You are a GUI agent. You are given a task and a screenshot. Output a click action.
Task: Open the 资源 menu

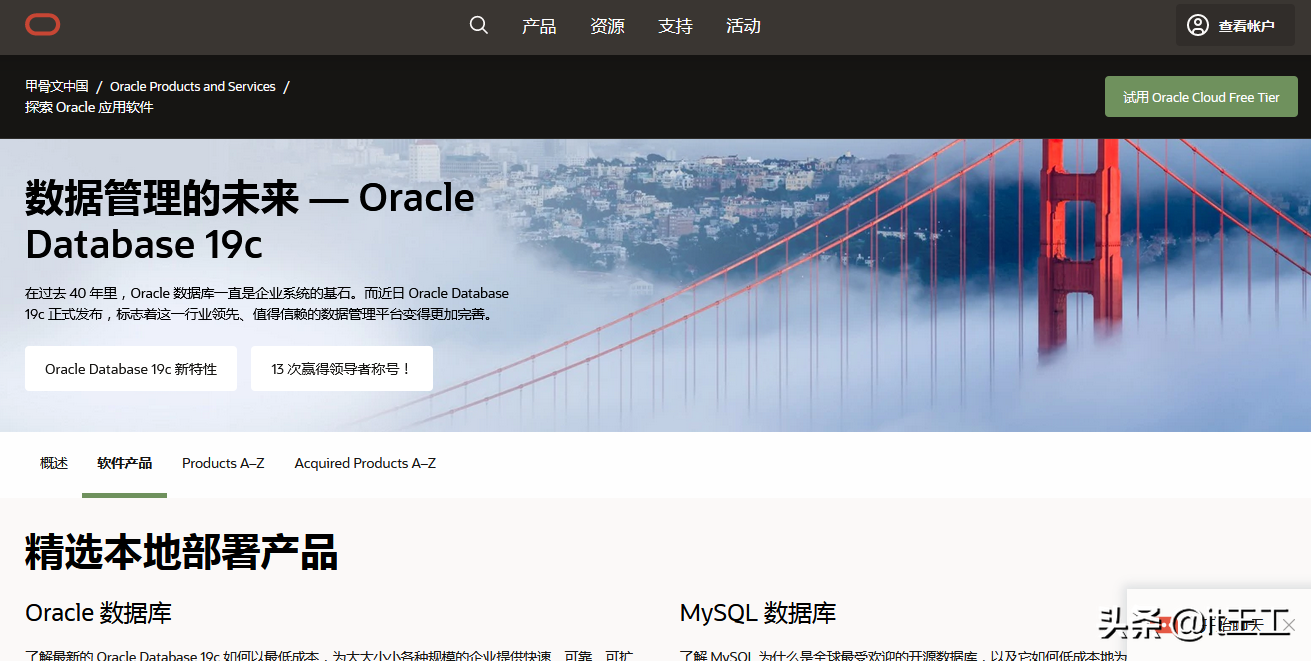607,26
